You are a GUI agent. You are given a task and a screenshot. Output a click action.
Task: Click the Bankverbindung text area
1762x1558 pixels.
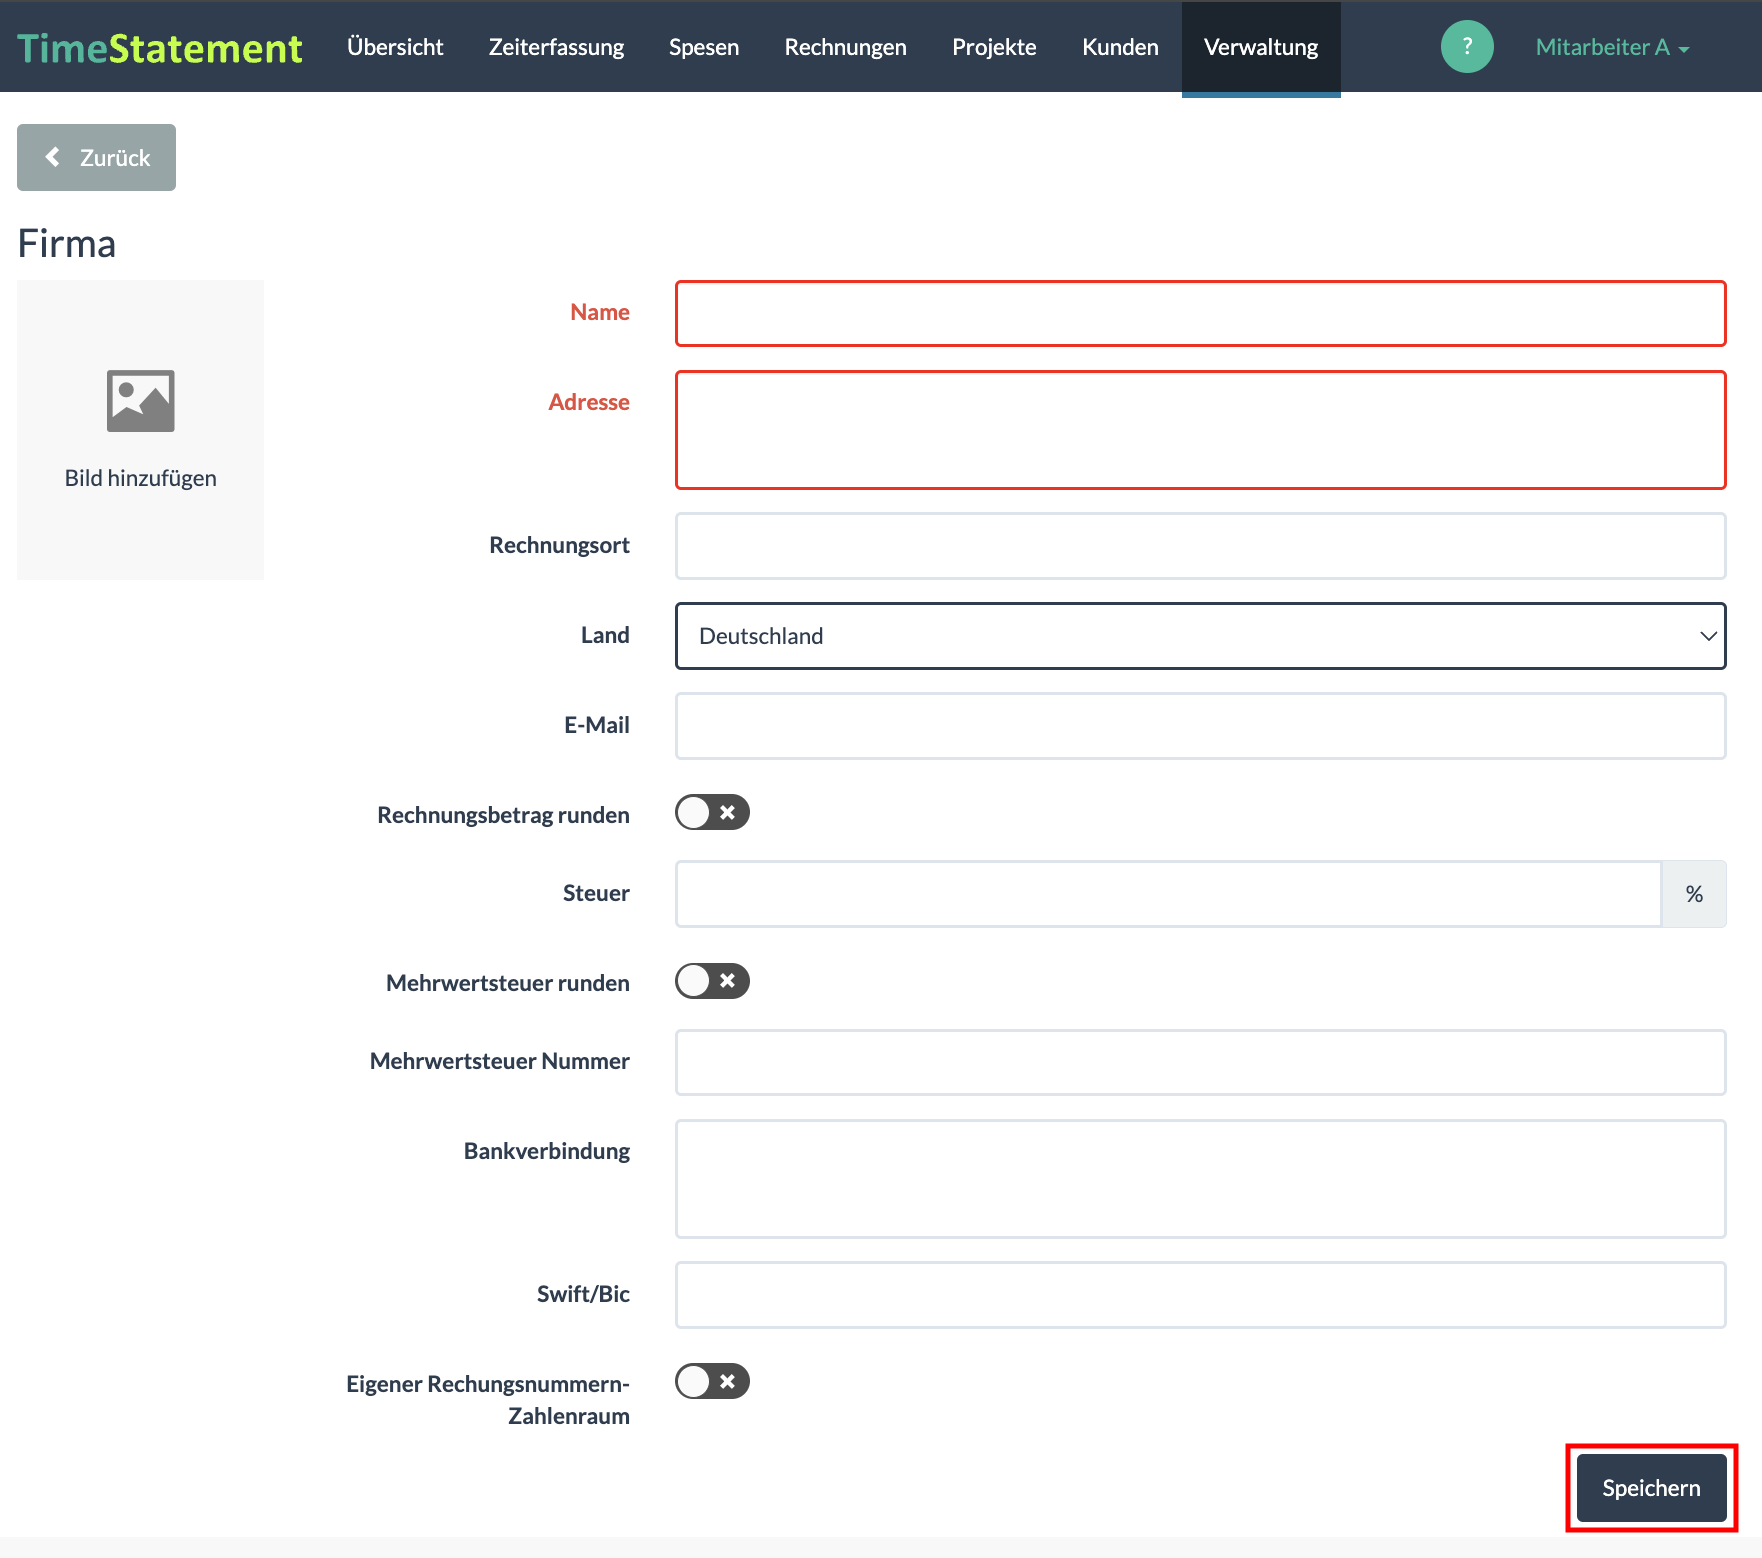tap(1200, 1179)
